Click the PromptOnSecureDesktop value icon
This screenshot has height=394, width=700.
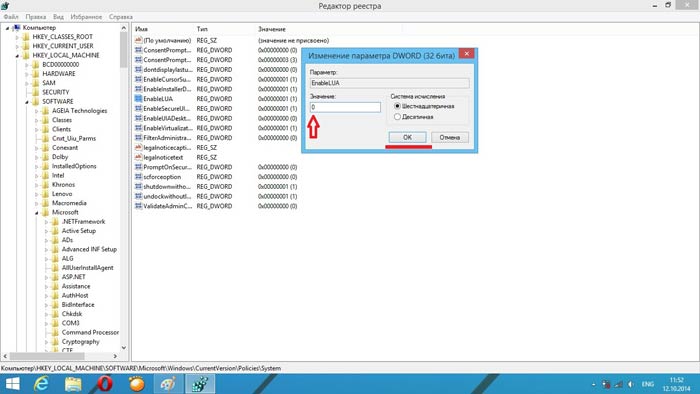(138, 167)
